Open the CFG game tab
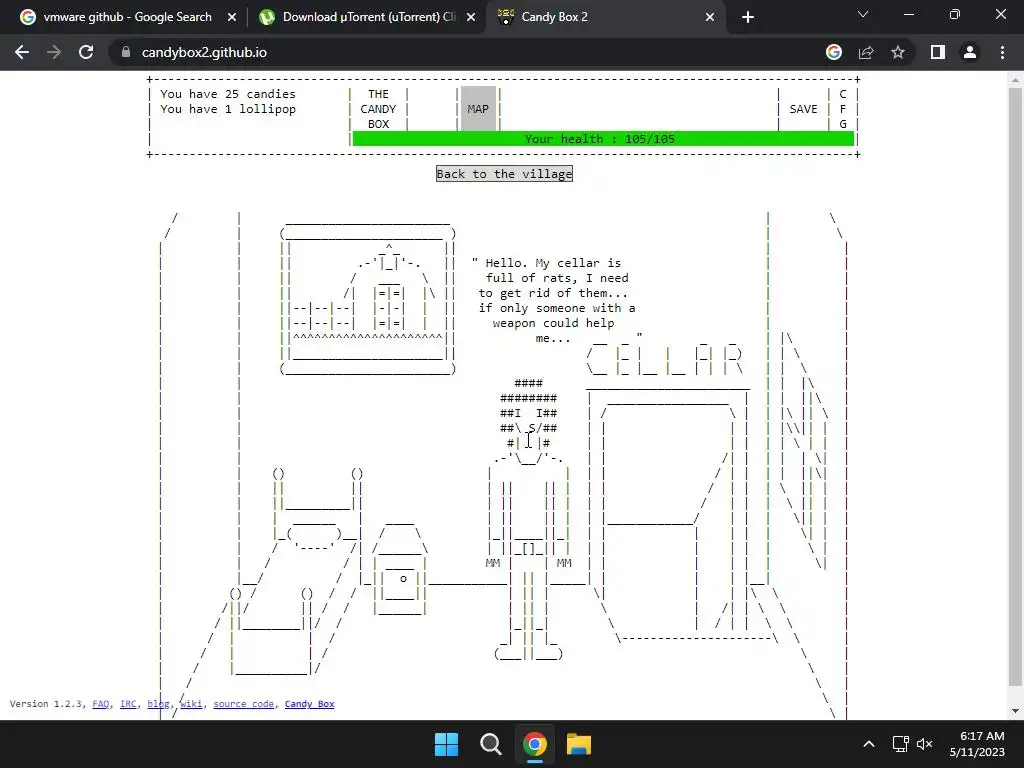The width and height of the screenshot is (1024, 768). click(842, 109)
